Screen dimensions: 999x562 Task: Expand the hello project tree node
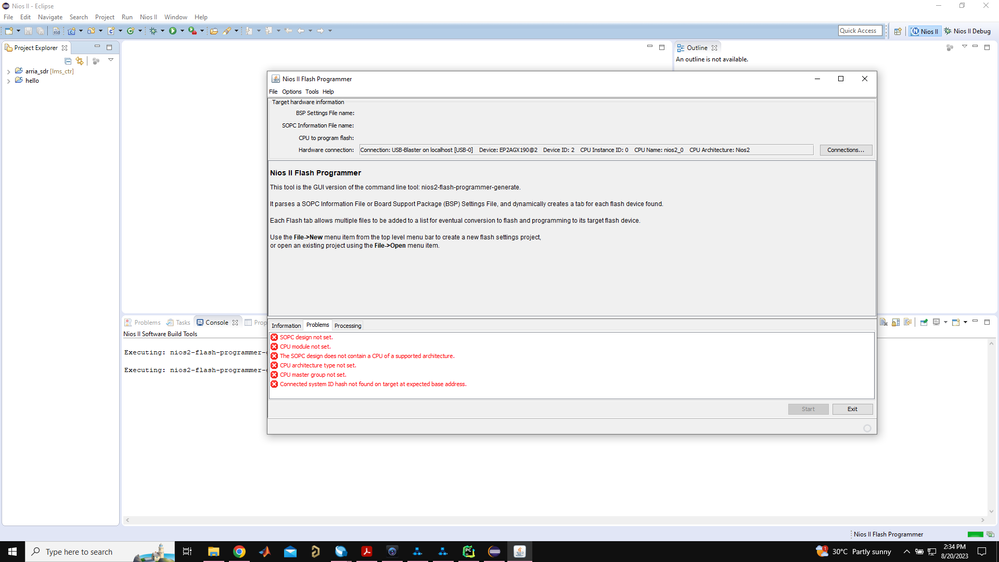9,82
